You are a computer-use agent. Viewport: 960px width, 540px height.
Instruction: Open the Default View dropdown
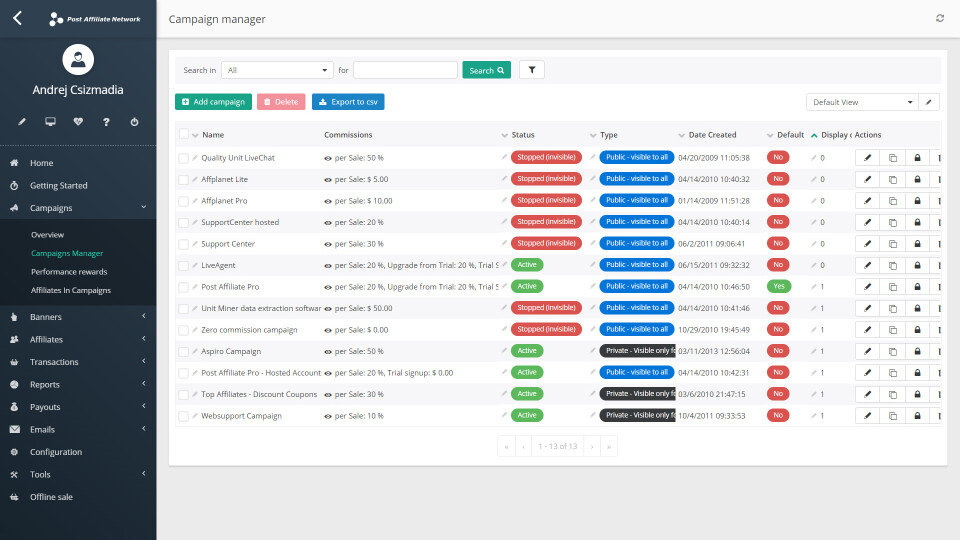[862, 102]
